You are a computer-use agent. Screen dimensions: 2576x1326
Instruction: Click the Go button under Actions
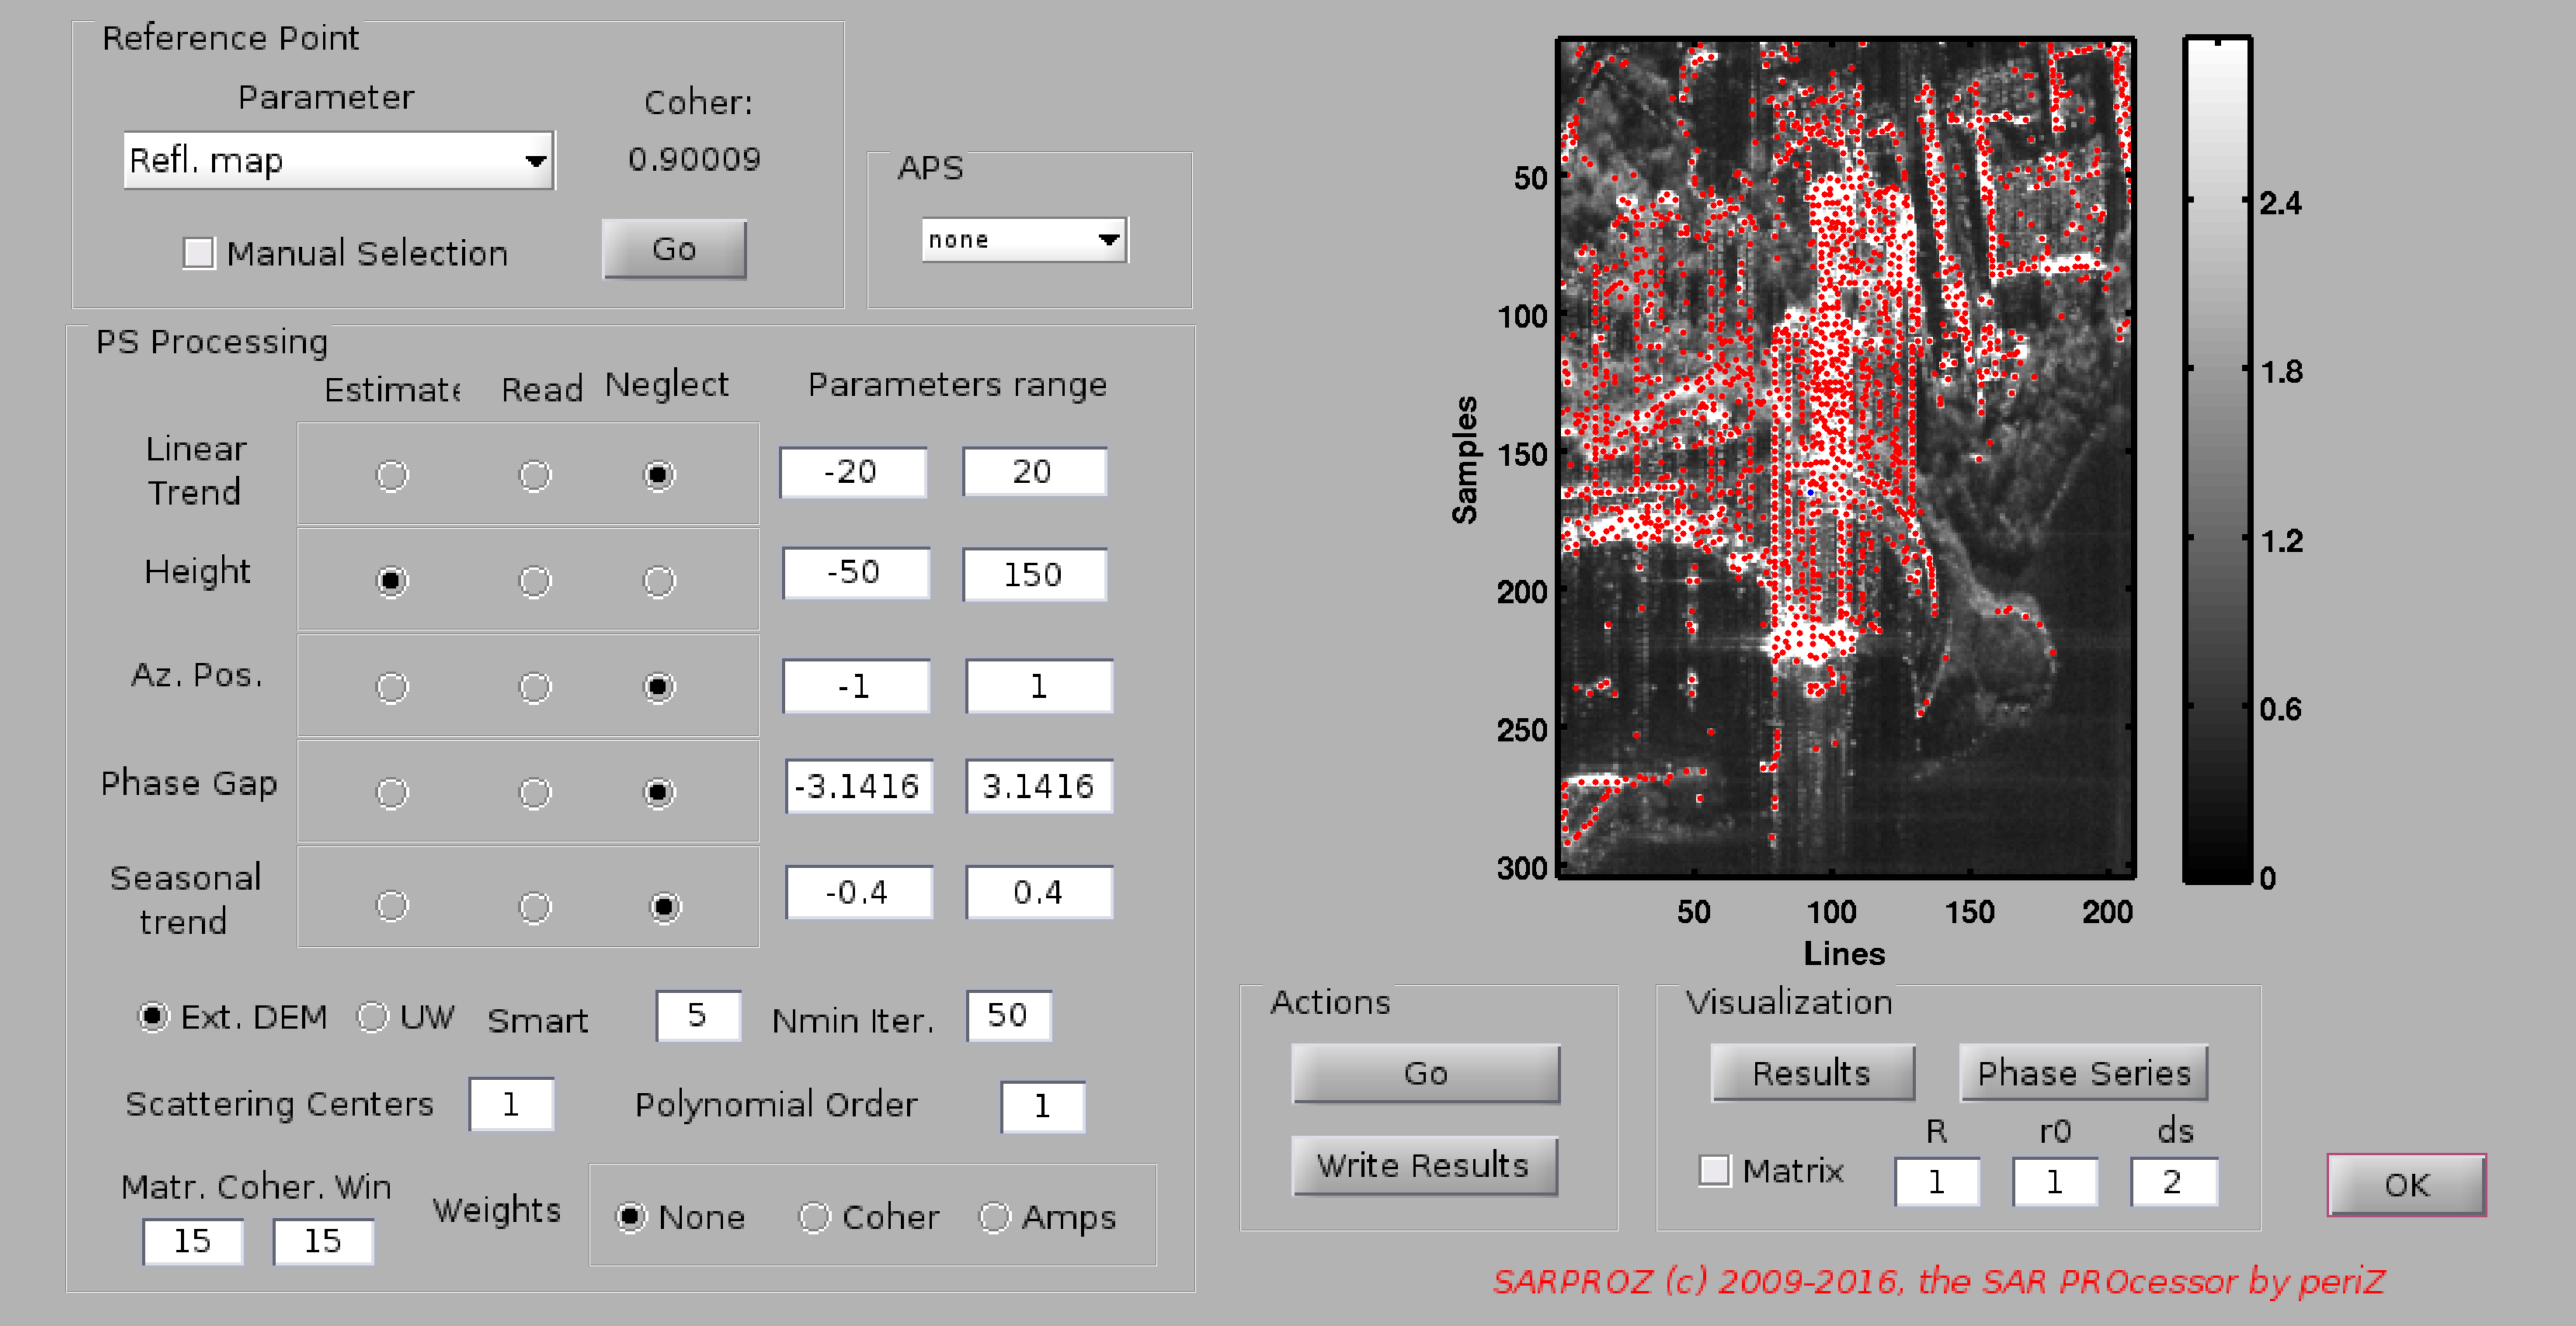click(1425, 1073)
